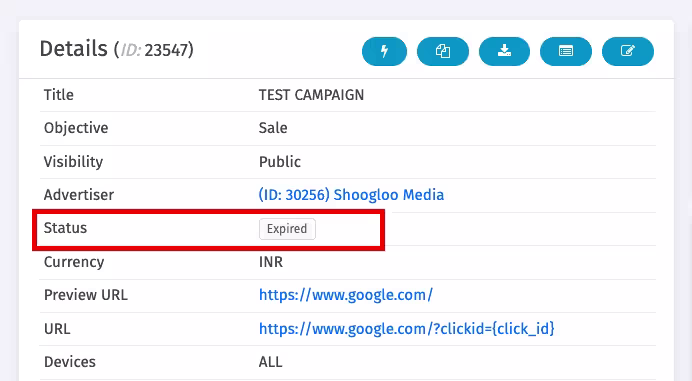The image size is (692, 381).
Task: Click the Preview URL row label
Action: tap(86, 294)
